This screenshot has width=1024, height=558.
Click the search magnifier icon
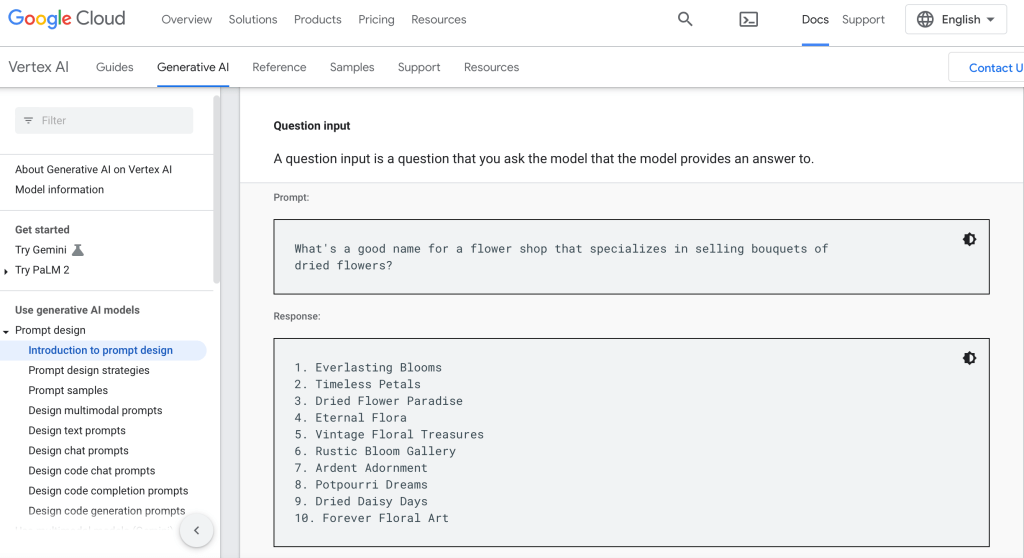pyautogui.click(x=685, y=19)
